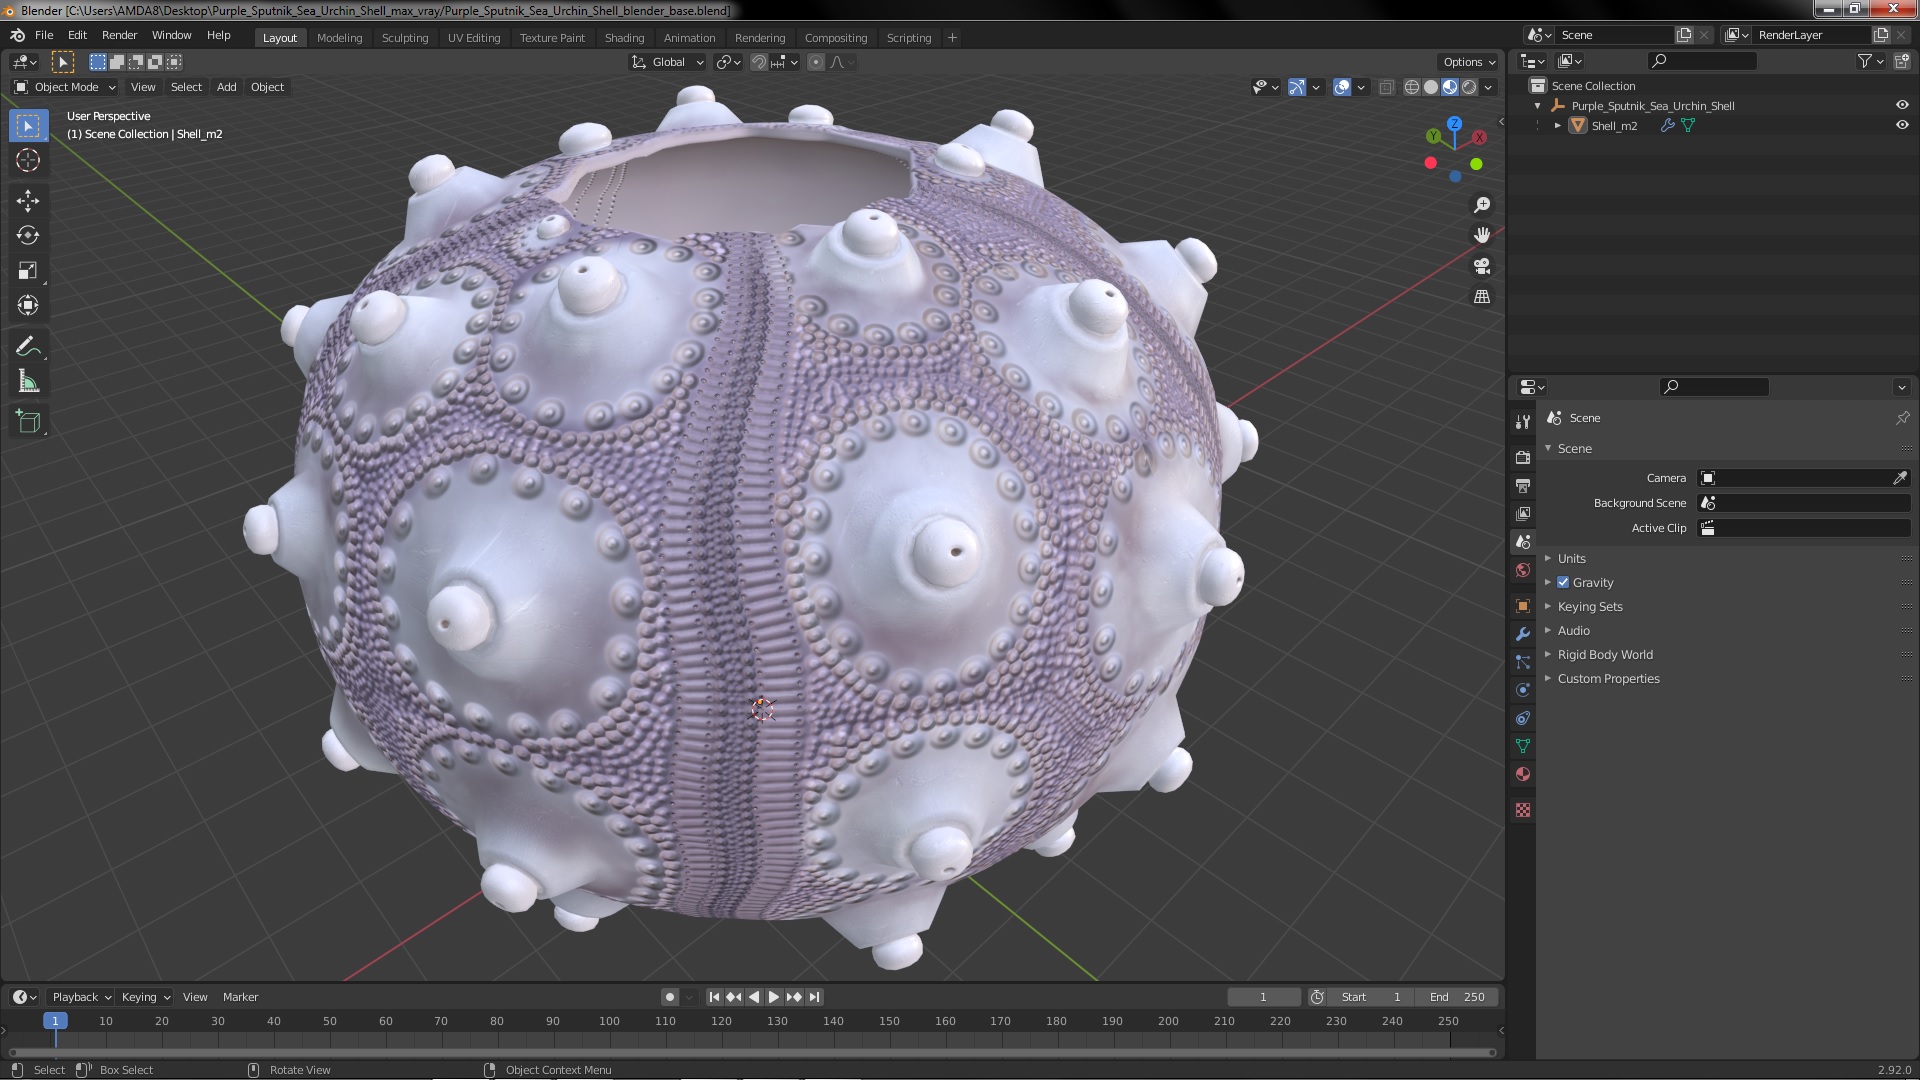Open the Object Mode dropdown
The image size is (1920, 1080).
pos(66,87)
